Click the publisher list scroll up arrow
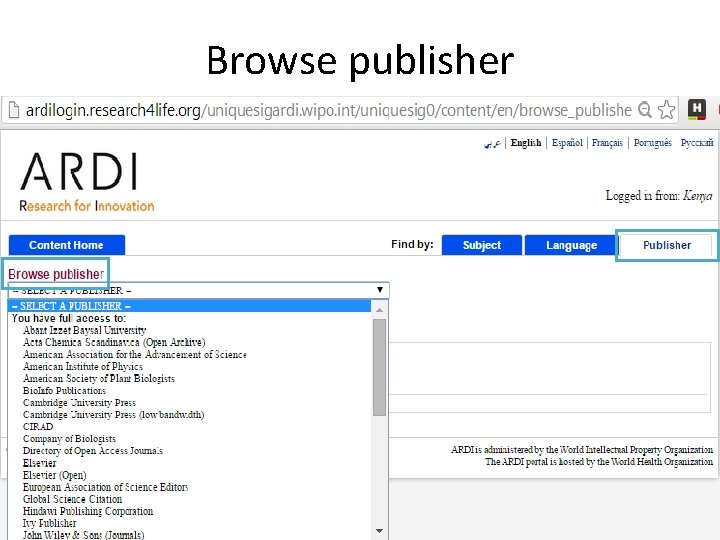The height and width of the screenshot is (540, 720). click(x=379, y=310)
